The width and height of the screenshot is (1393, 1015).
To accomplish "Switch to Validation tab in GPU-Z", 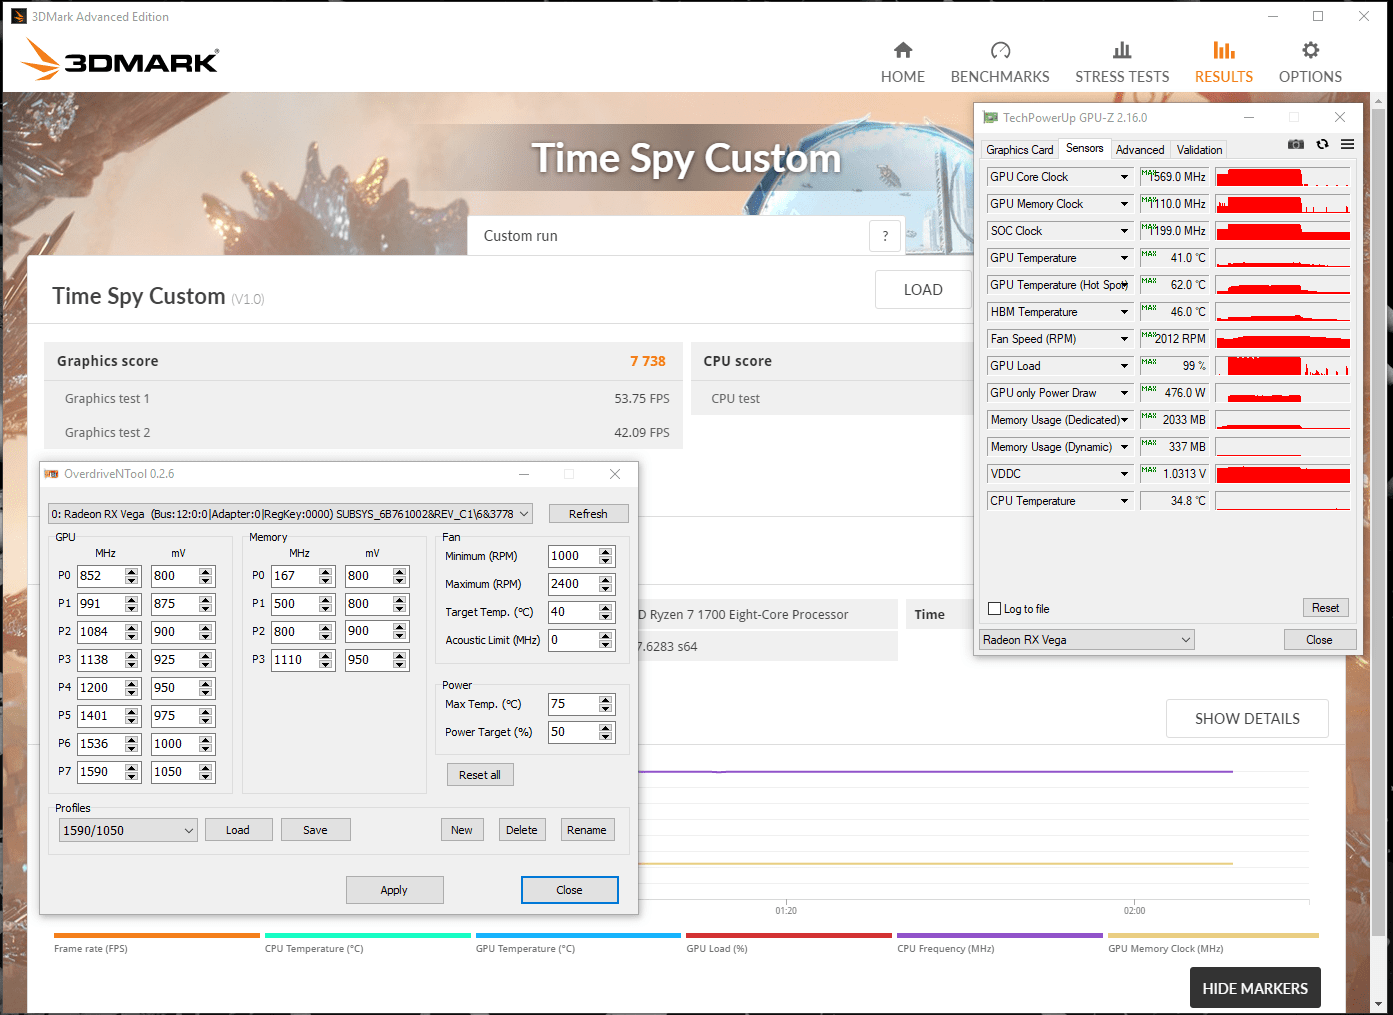I will 1199,150.
